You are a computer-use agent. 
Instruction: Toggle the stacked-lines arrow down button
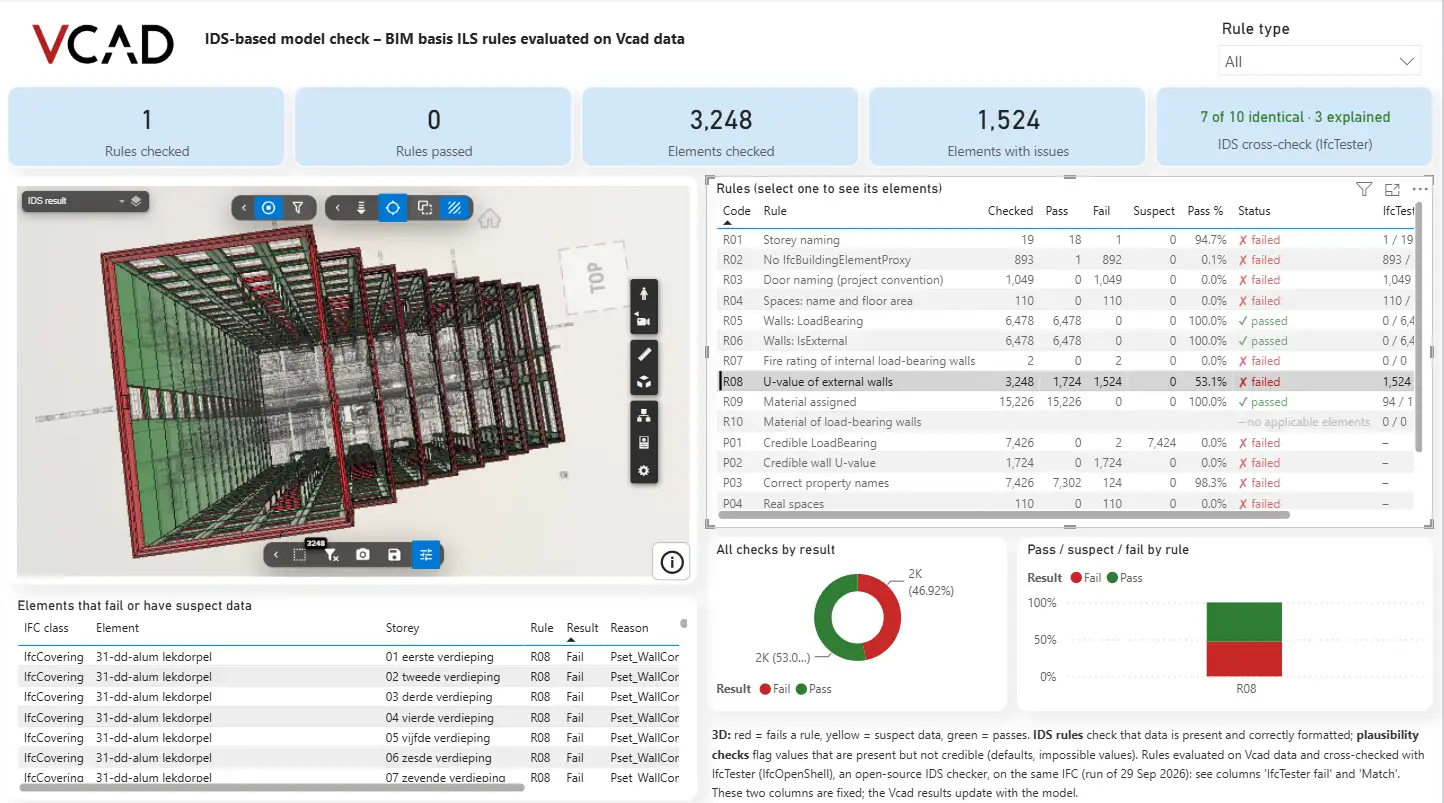click(x=362, y=208)
